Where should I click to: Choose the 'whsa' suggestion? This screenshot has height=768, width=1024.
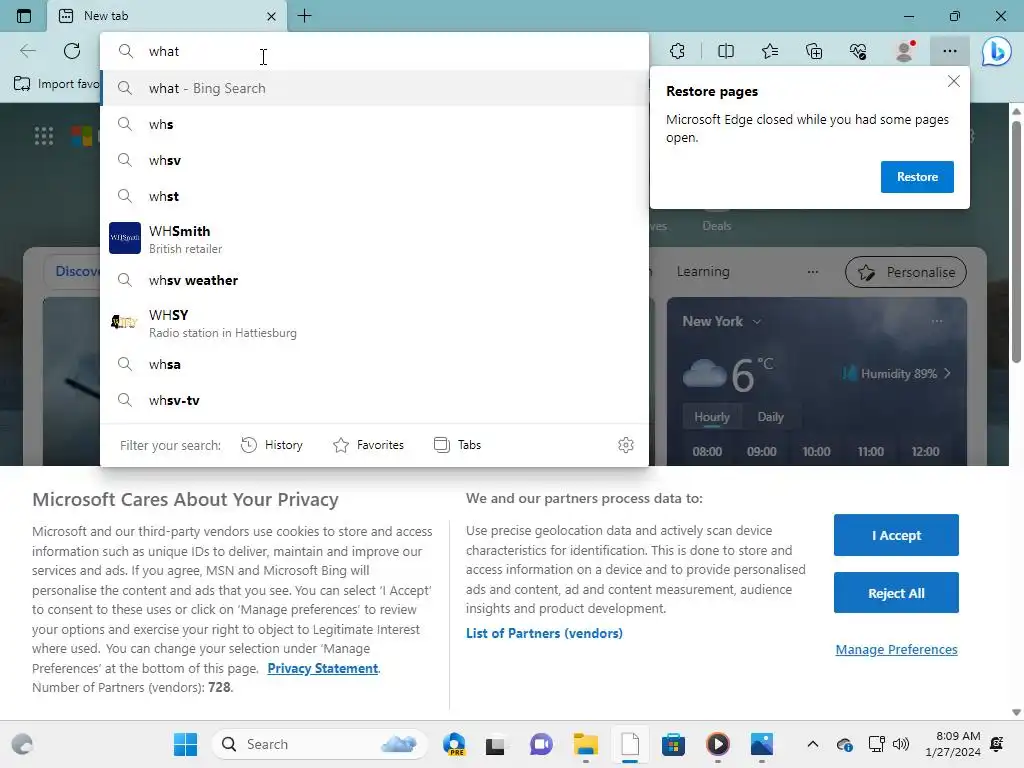pos(375,364)
